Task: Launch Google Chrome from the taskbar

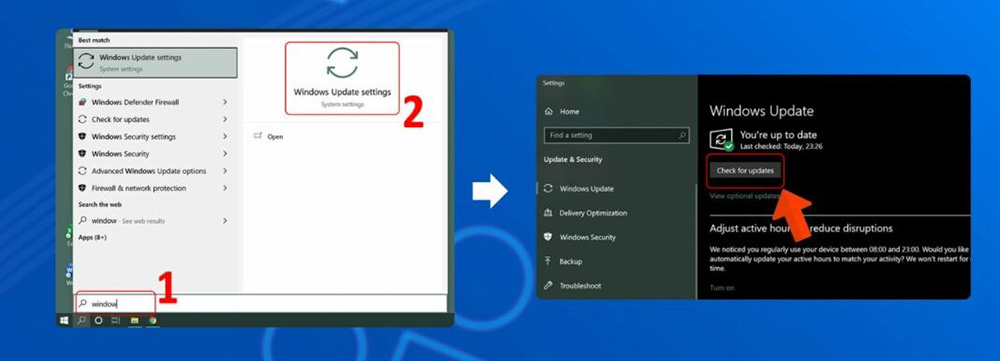Action: pos(152,320)
